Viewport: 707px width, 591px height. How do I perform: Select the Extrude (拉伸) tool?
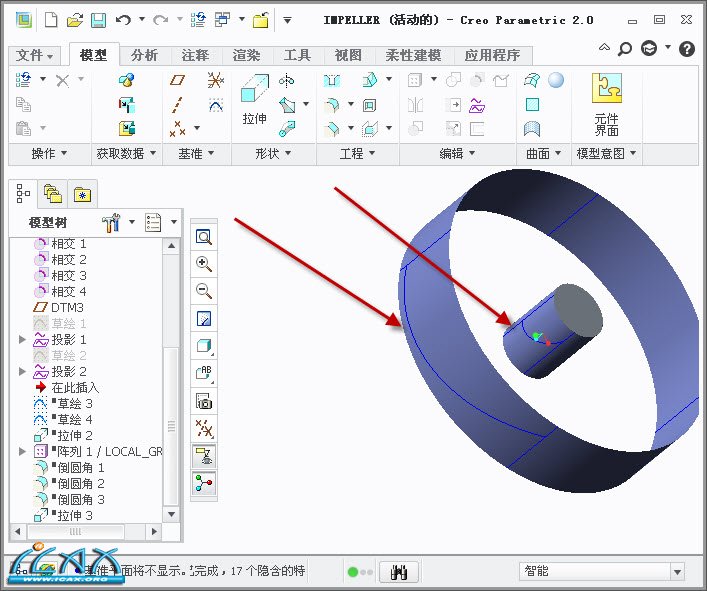click(x=255, y=99)
